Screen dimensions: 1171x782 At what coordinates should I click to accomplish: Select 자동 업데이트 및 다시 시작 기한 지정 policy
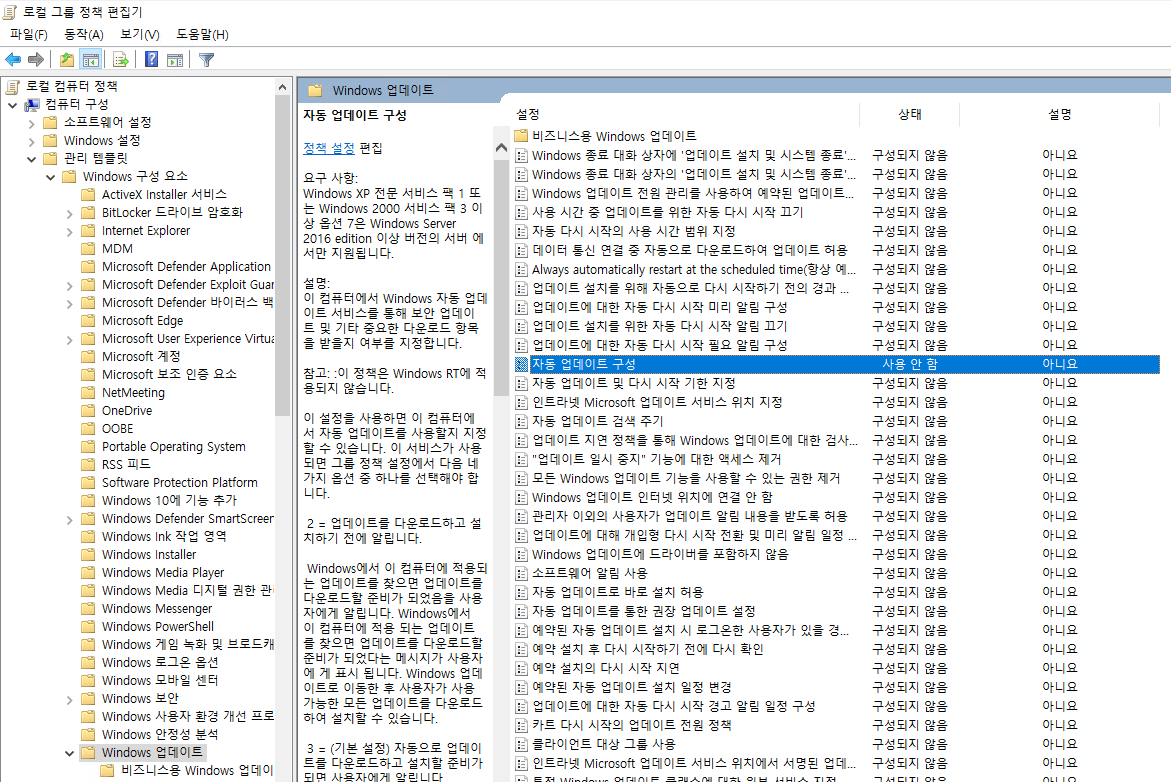click(633, 383)
